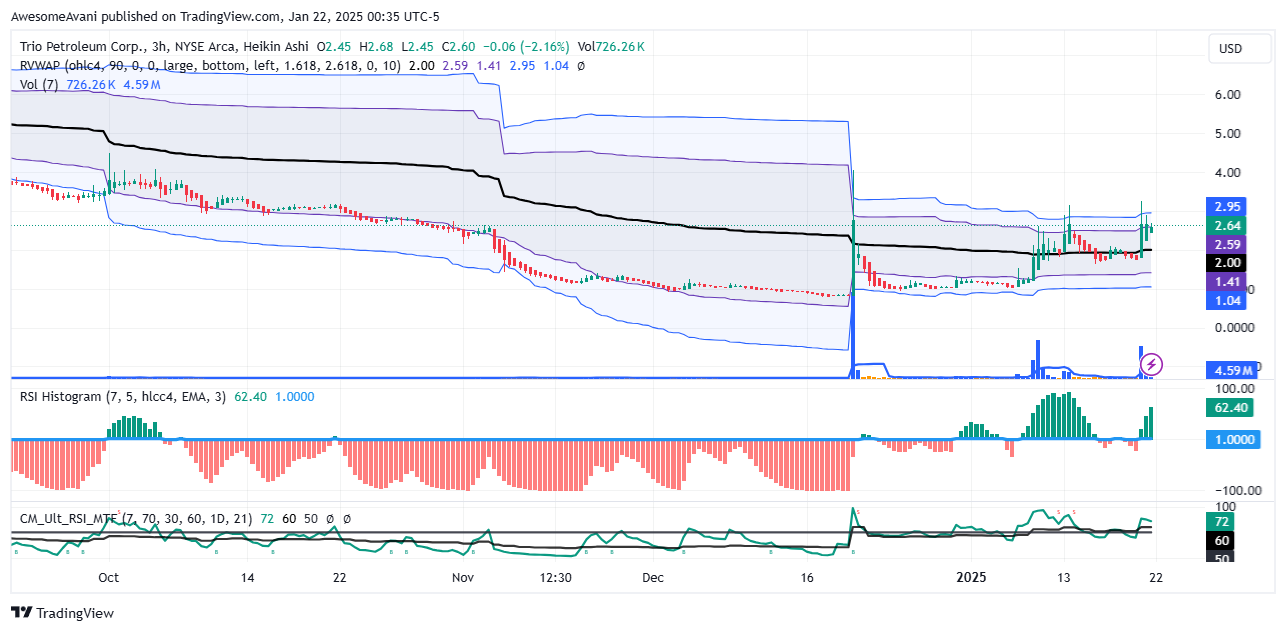Click the 5.00 price scale value
Viewport: 1286px width, 632px height.
click(1227, 133)
